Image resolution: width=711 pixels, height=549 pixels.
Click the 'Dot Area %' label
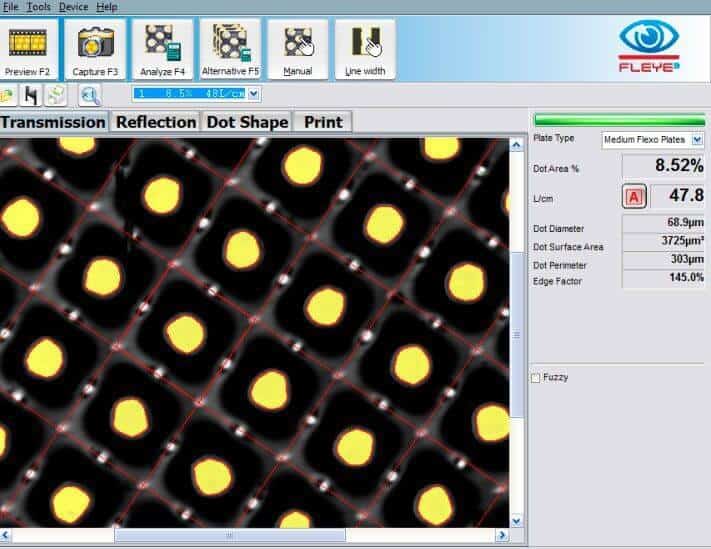click(556, 169)
